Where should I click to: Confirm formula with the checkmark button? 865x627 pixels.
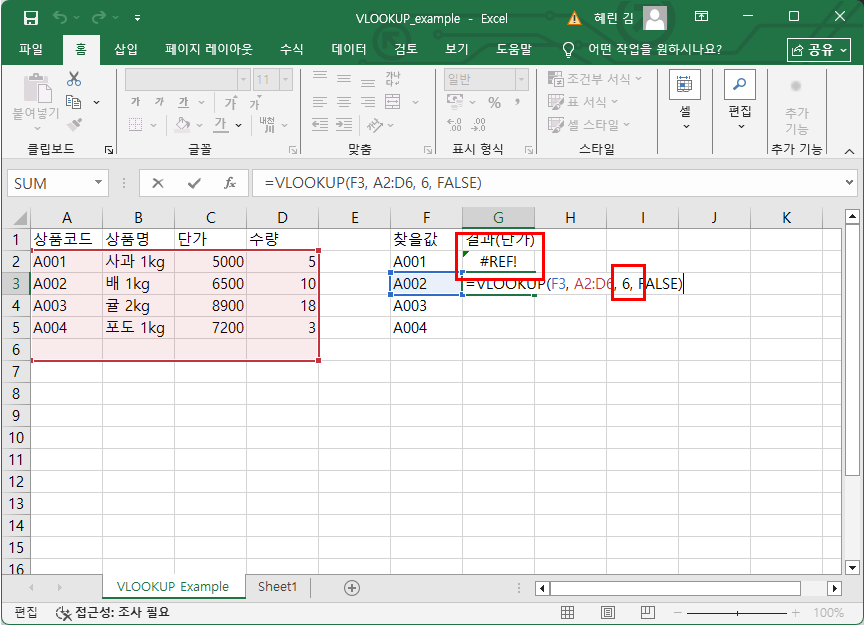[194, 183]
